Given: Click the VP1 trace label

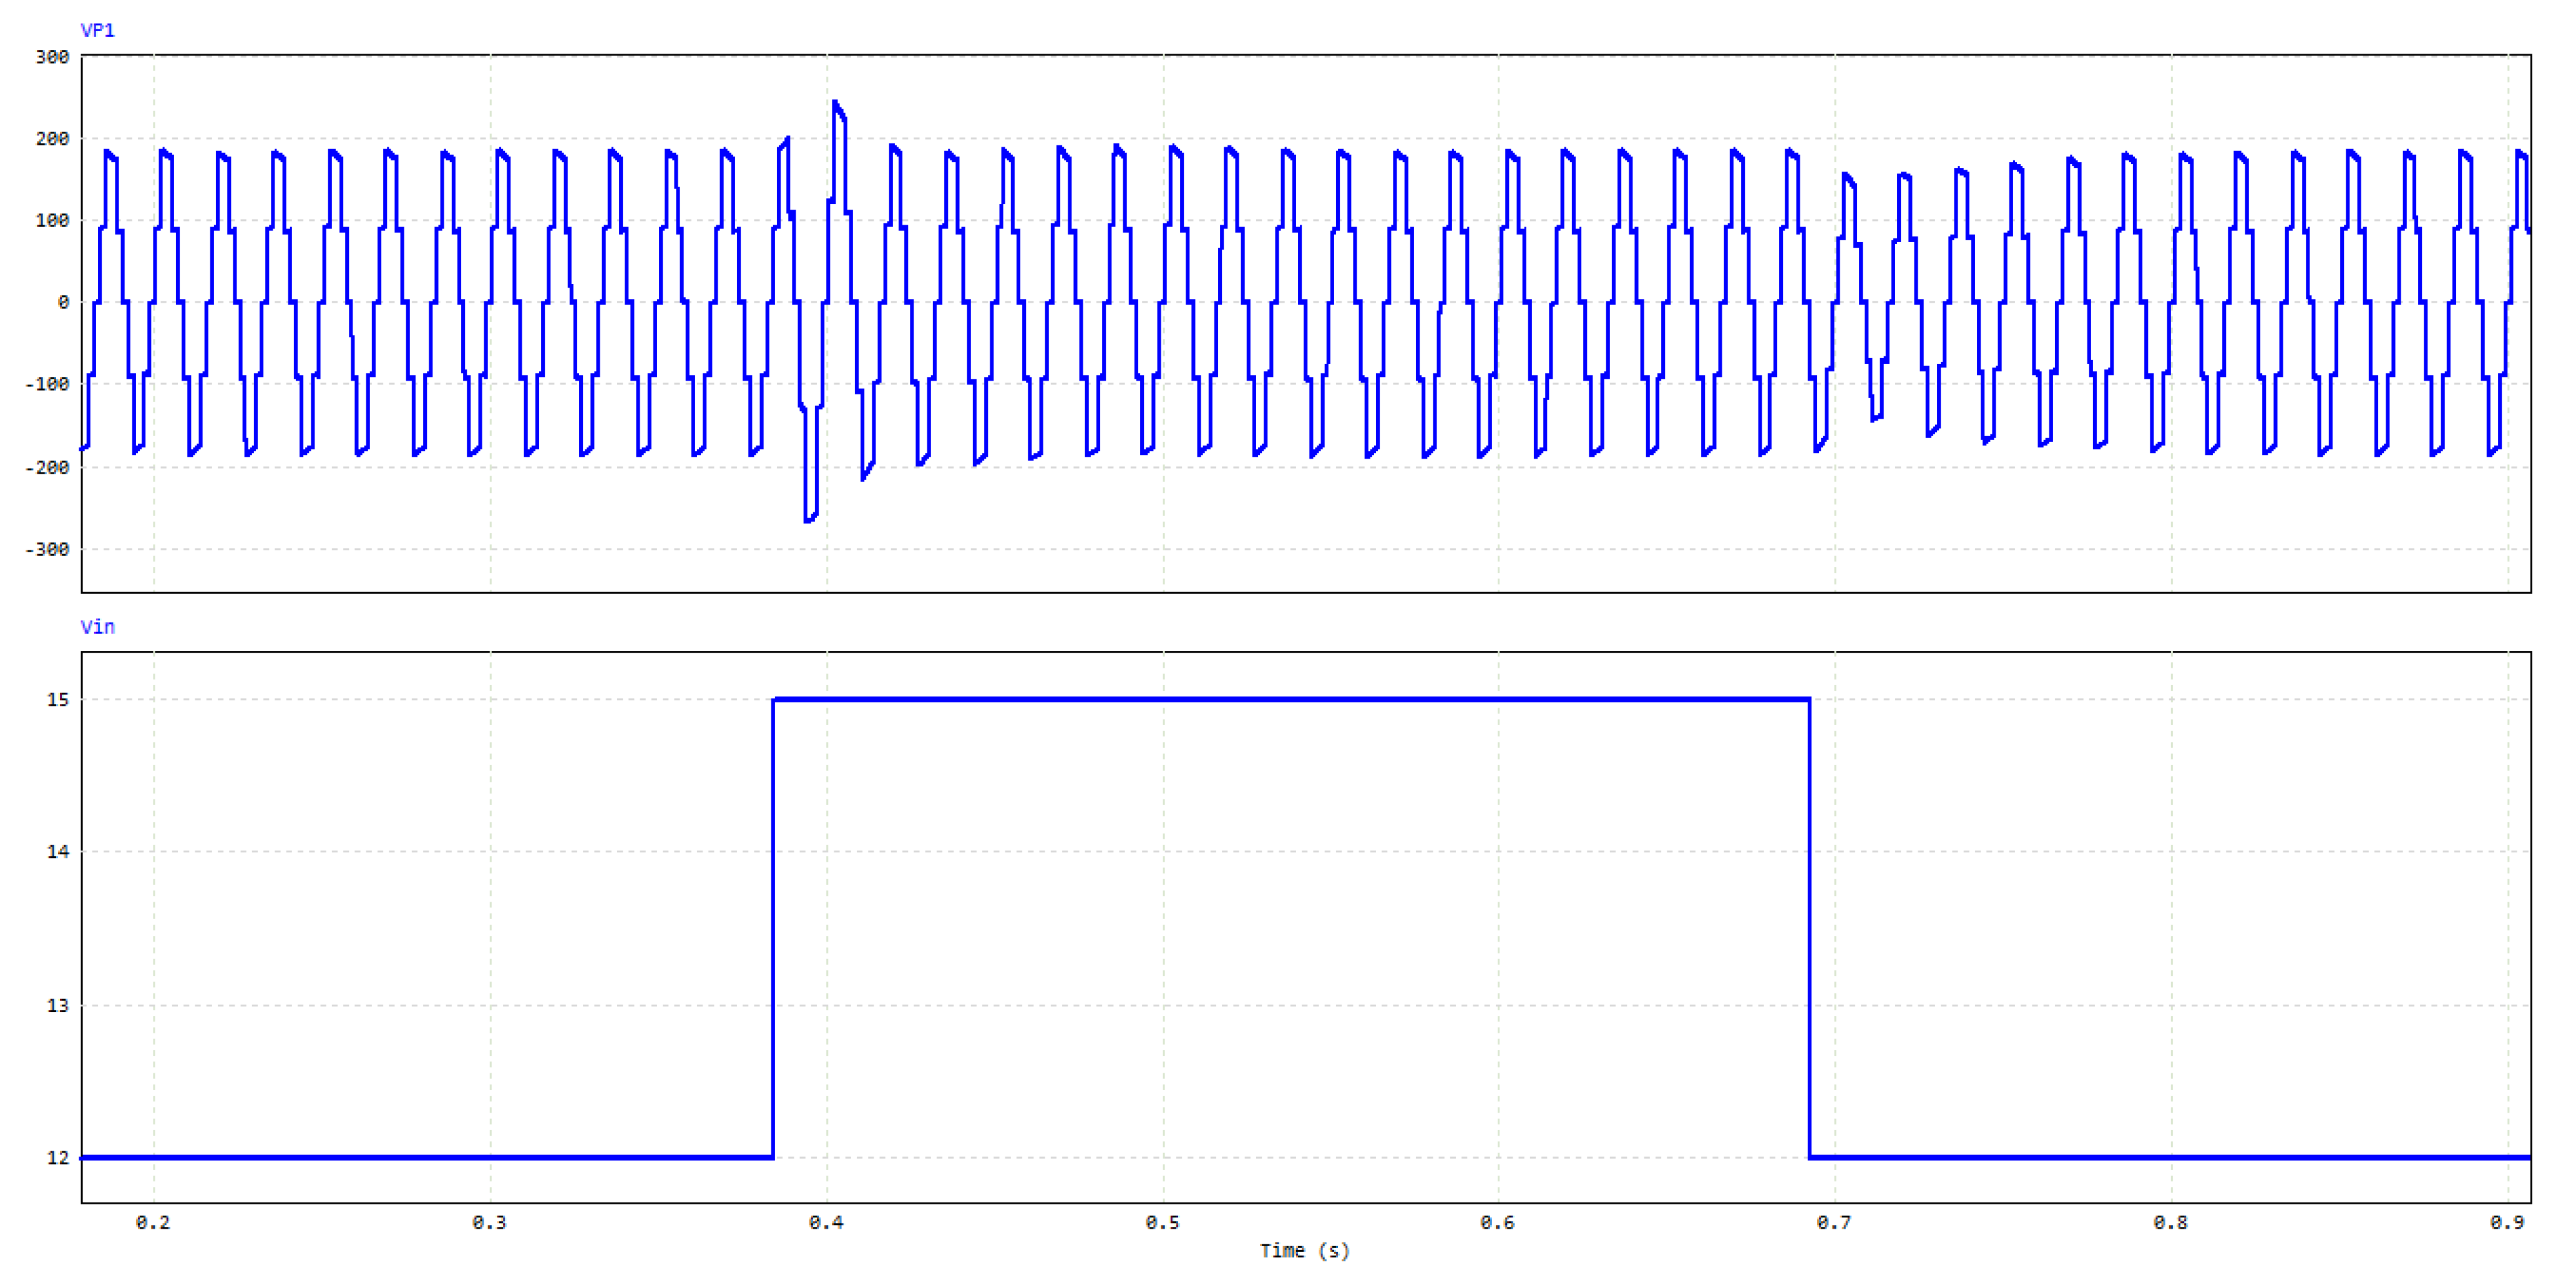Looking at the screenshot, I should pyautogui.click(x=97, y=30).
